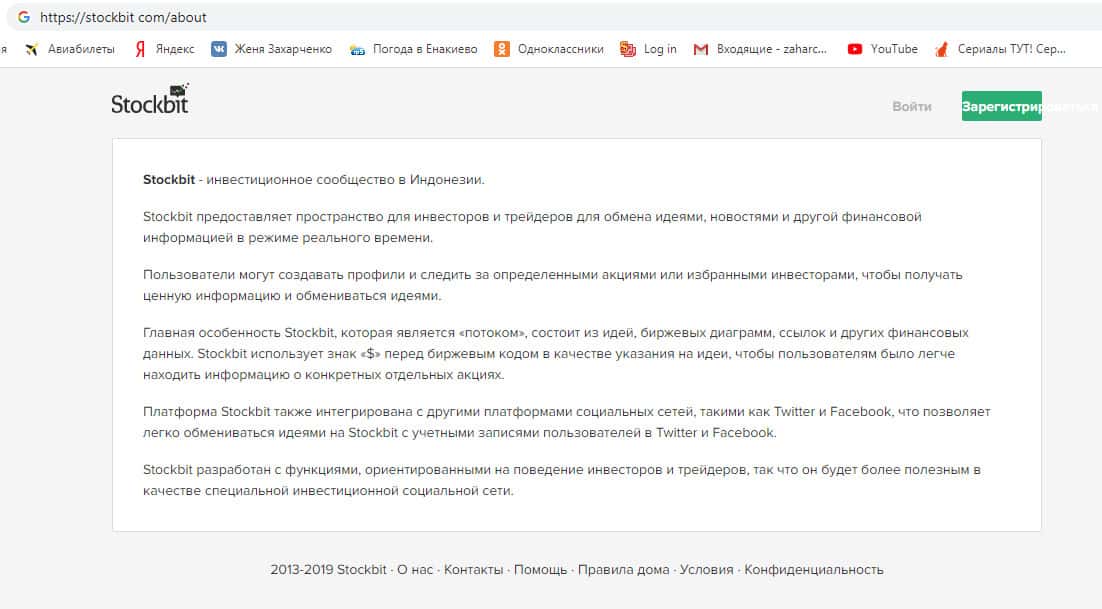Screen dimensions: 1102x609
Task: Click the Авиабилеты airplane icon
Action: pyautogui.click(x=32, y=49)
